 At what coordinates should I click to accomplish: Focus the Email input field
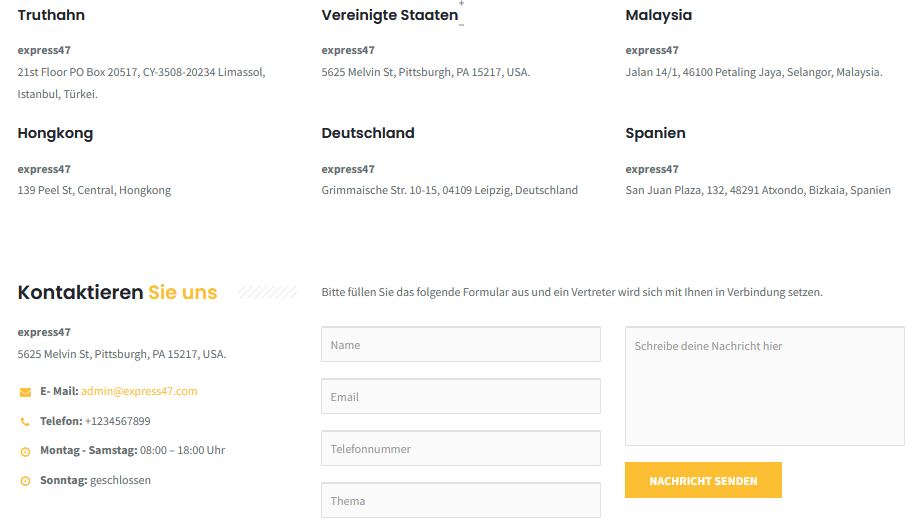pos(461,396)
